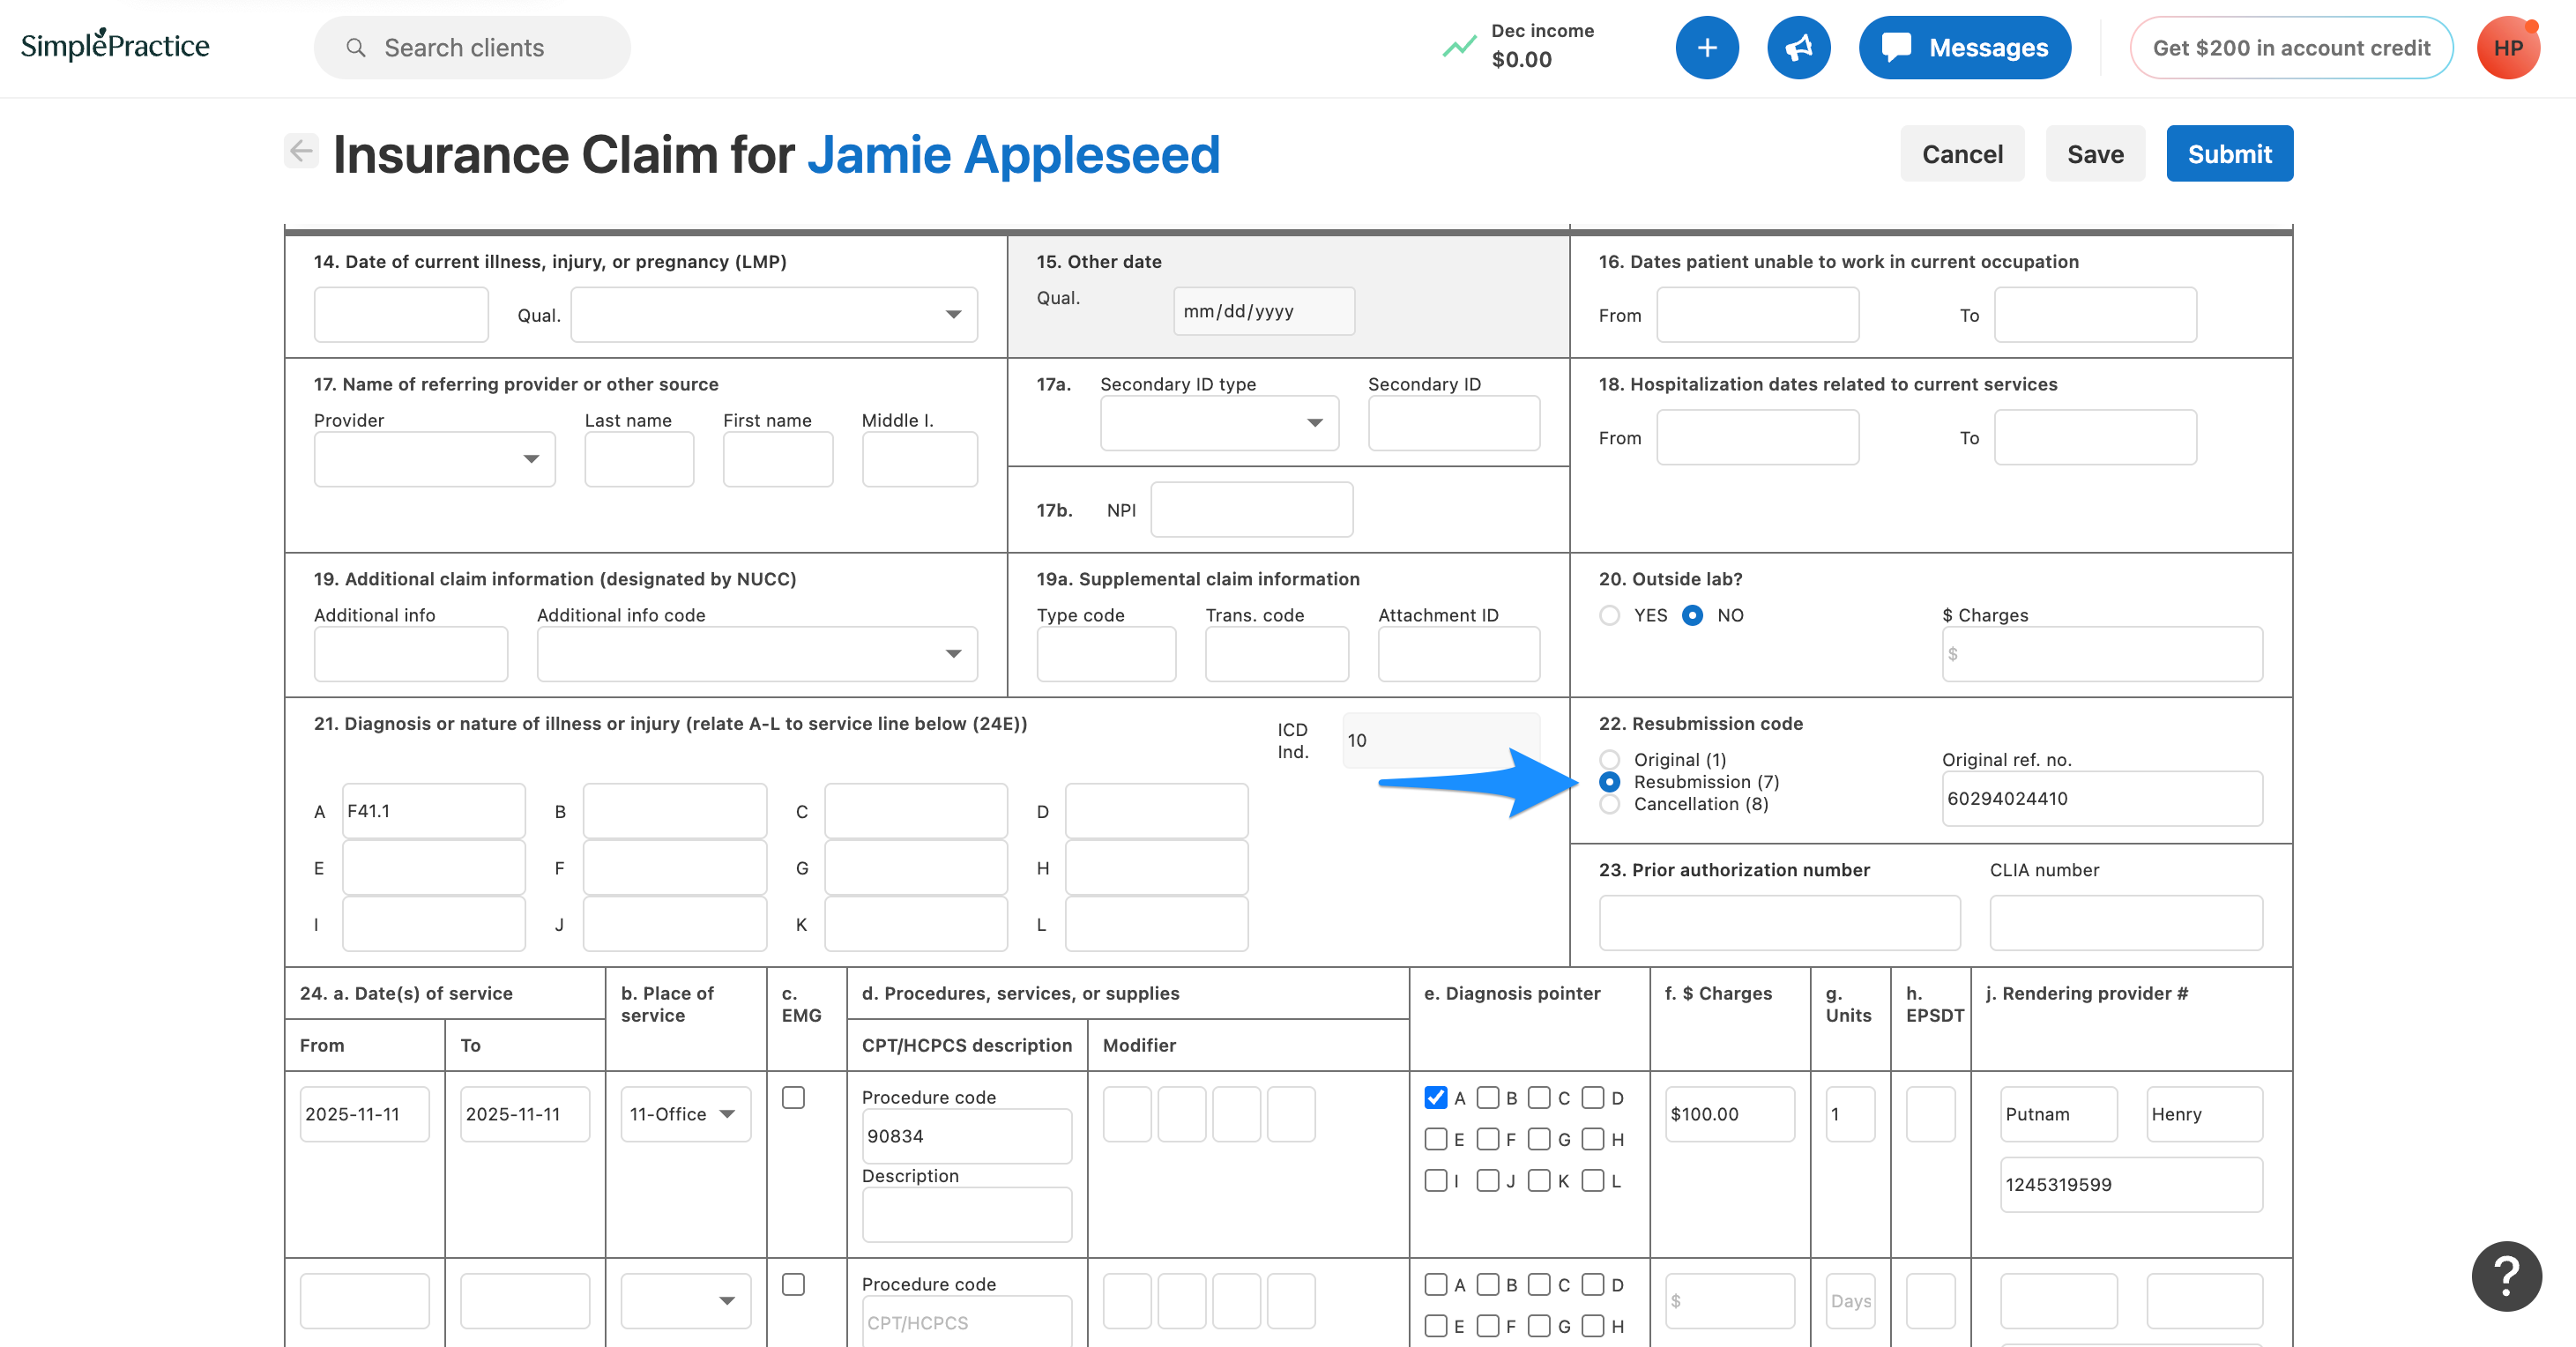Screen dimensions: 2576x1347
Task: Open the Messages panel
Action: tap(1963, 47)
